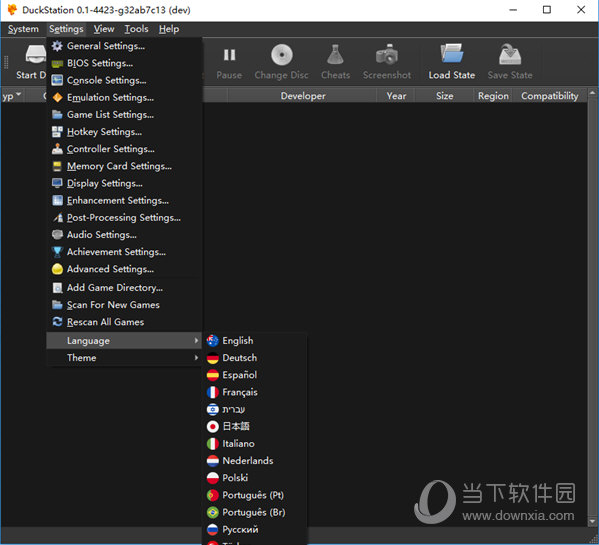The width and height of the screenshot is (599, 545).
Task: Click the Advanced Settings yellow icon
Action: point(57,269)
